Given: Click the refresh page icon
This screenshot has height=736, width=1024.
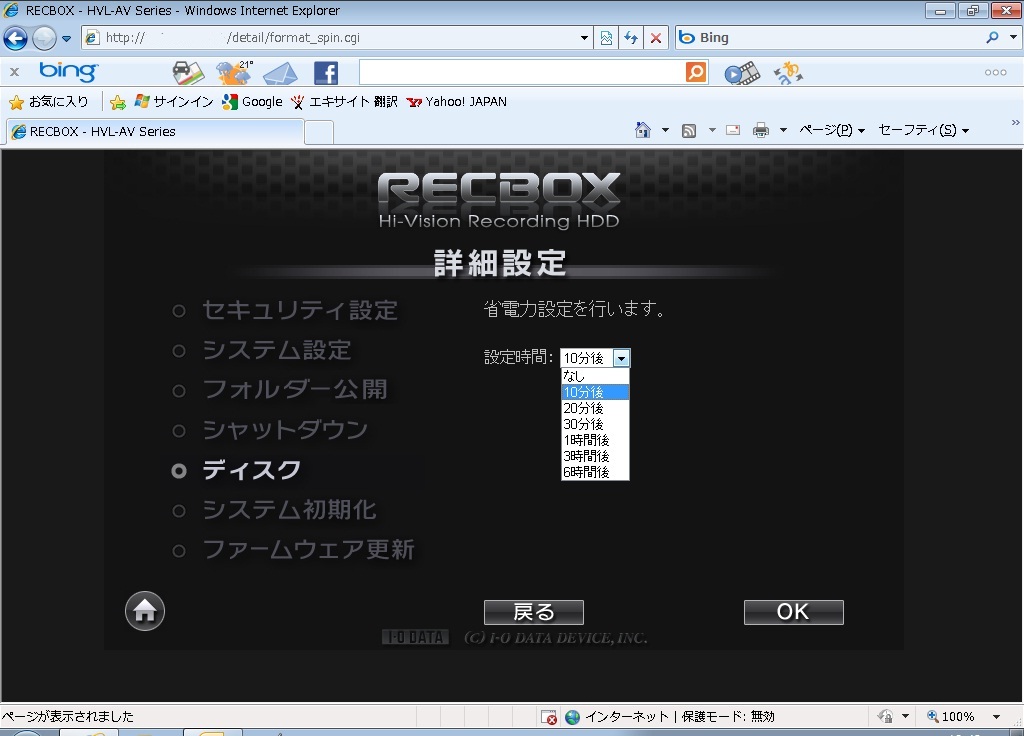Looking at the screenshot, I should 631,38.
